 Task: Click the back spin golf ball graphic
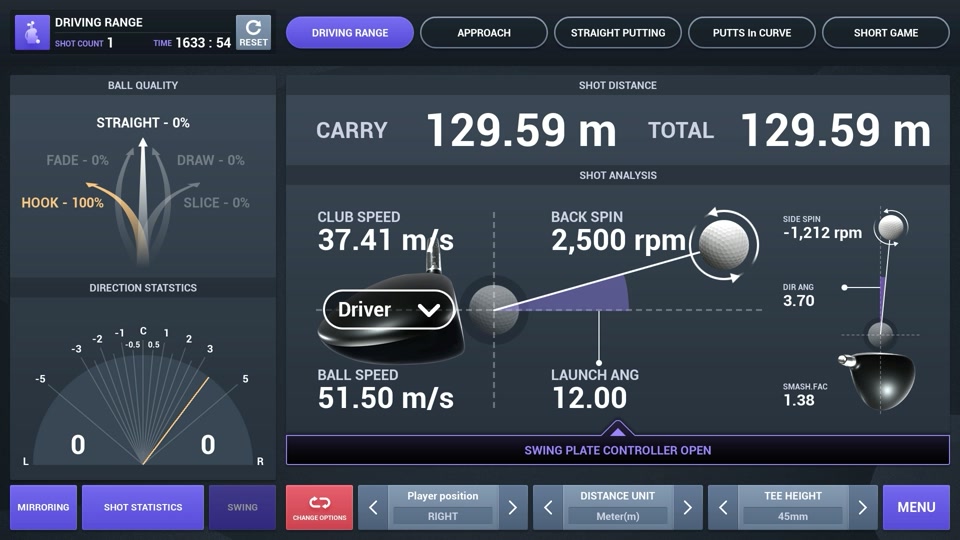click(724, 244)
